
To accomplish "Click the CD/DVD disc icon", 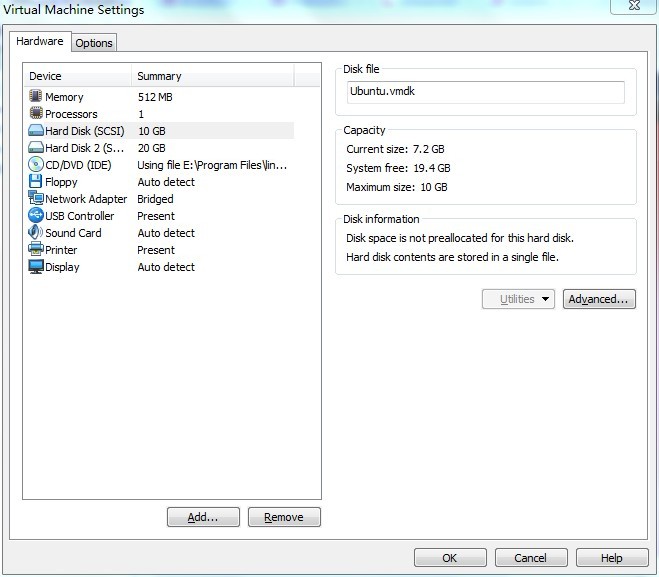I will (36, 164).
